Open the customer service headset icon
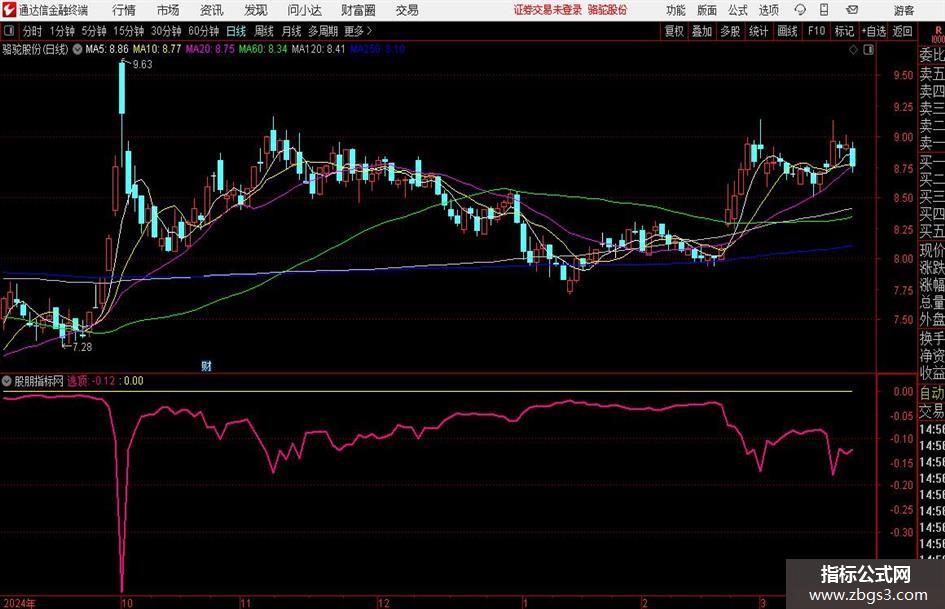Image resolution: width=945 pixels, height=609 pixels. coord(800,10)
